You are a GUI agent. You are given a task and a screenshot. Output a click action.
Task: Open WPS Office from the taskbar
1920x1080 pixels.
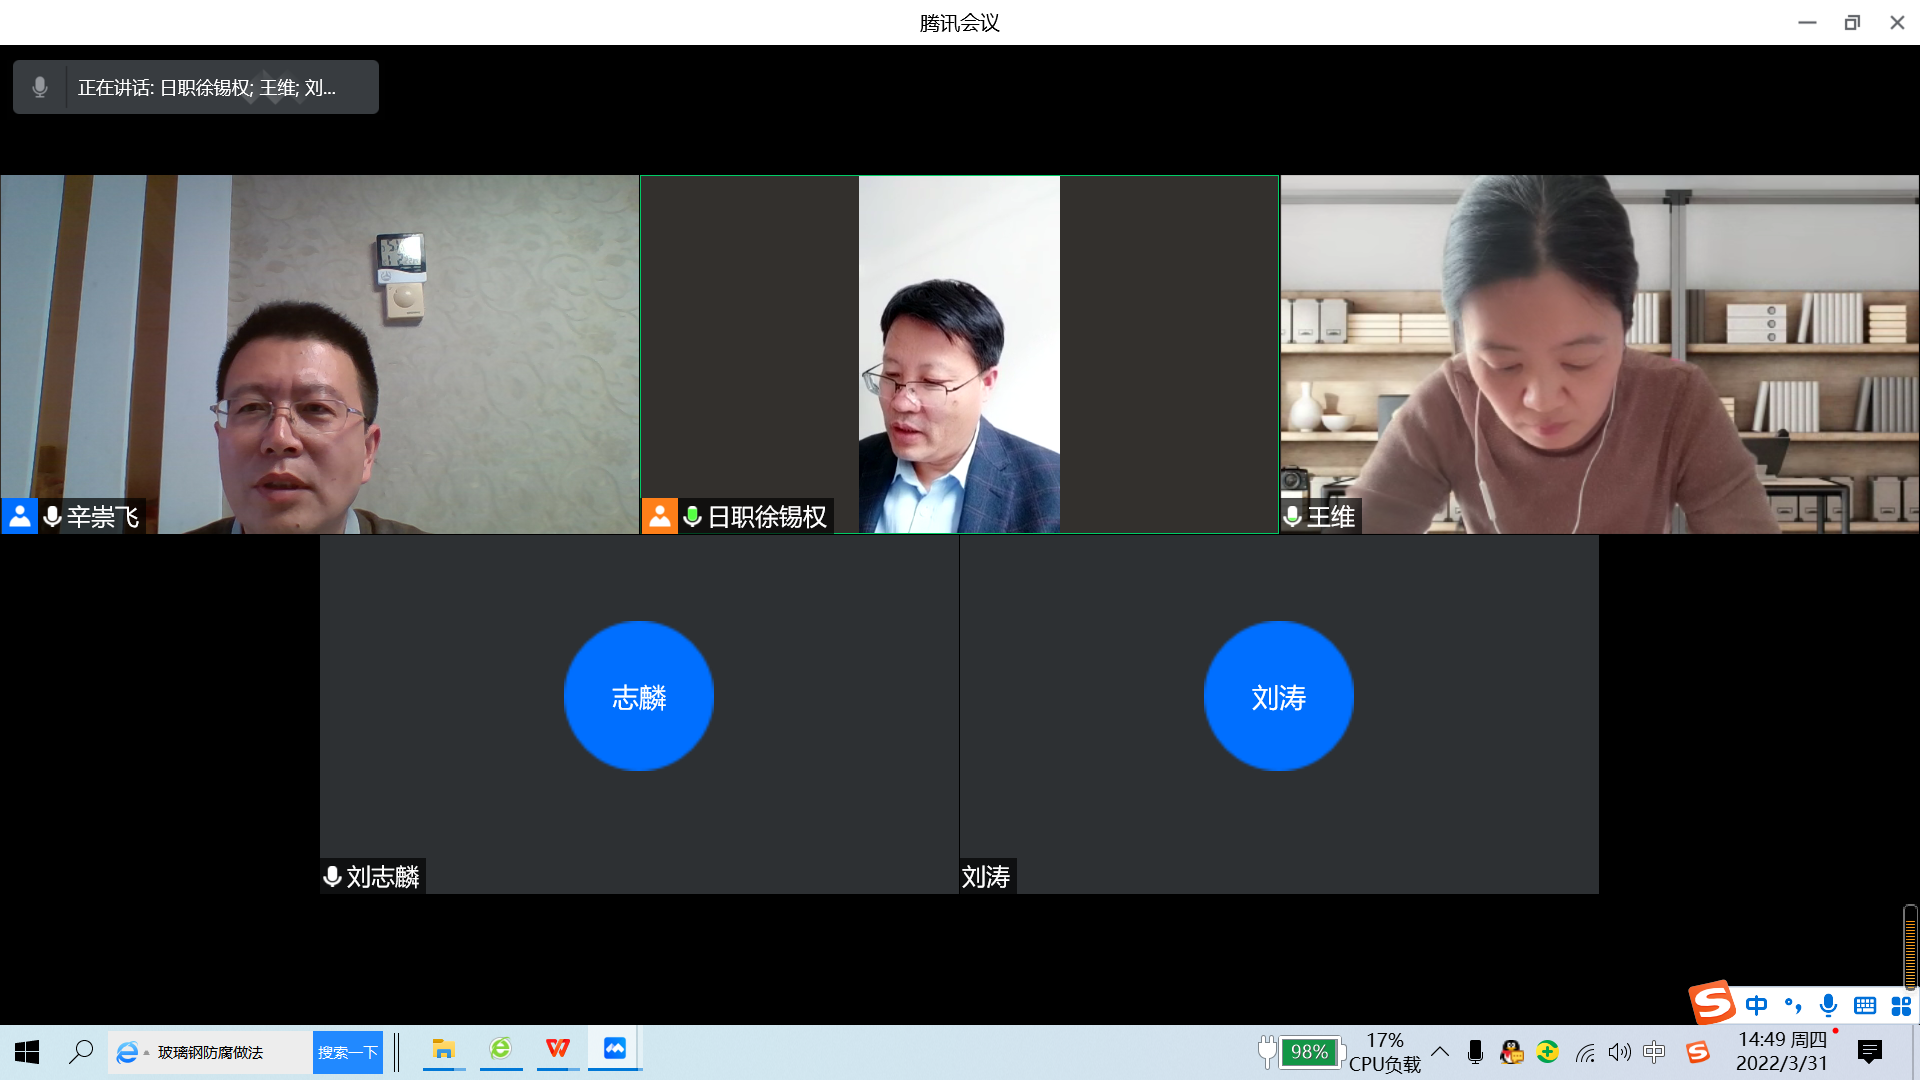coord(557,1049)
